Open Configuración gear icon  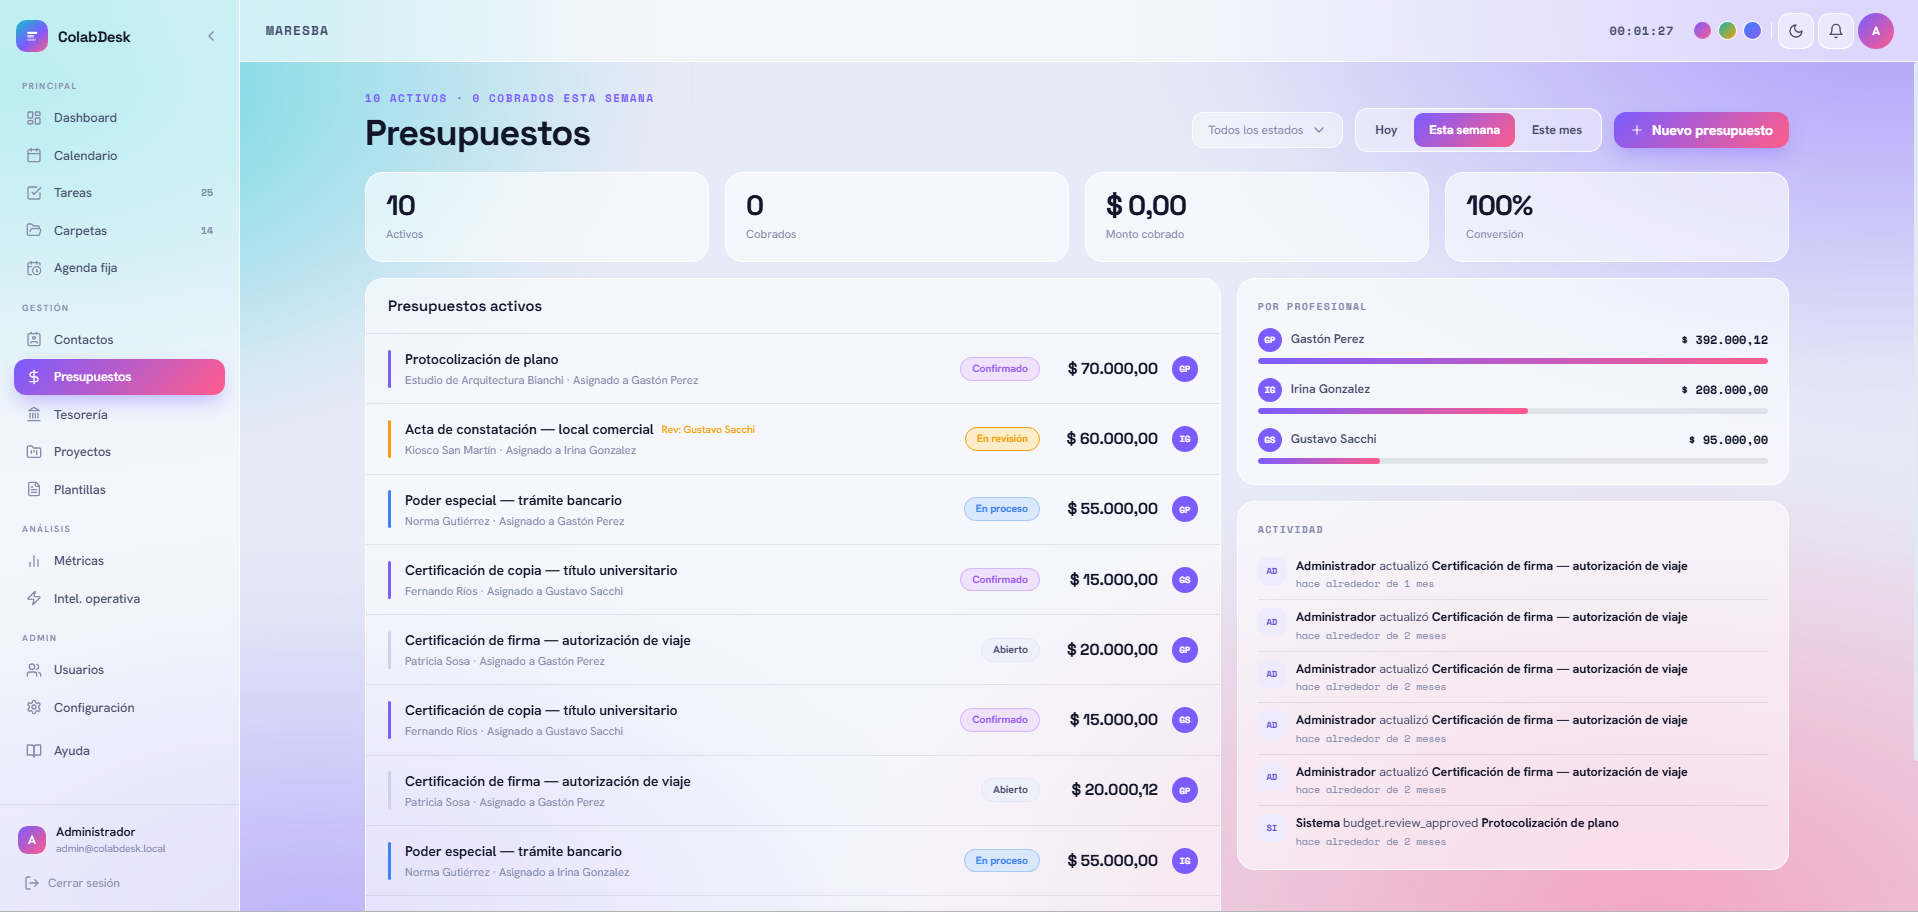tap(34, 708)
